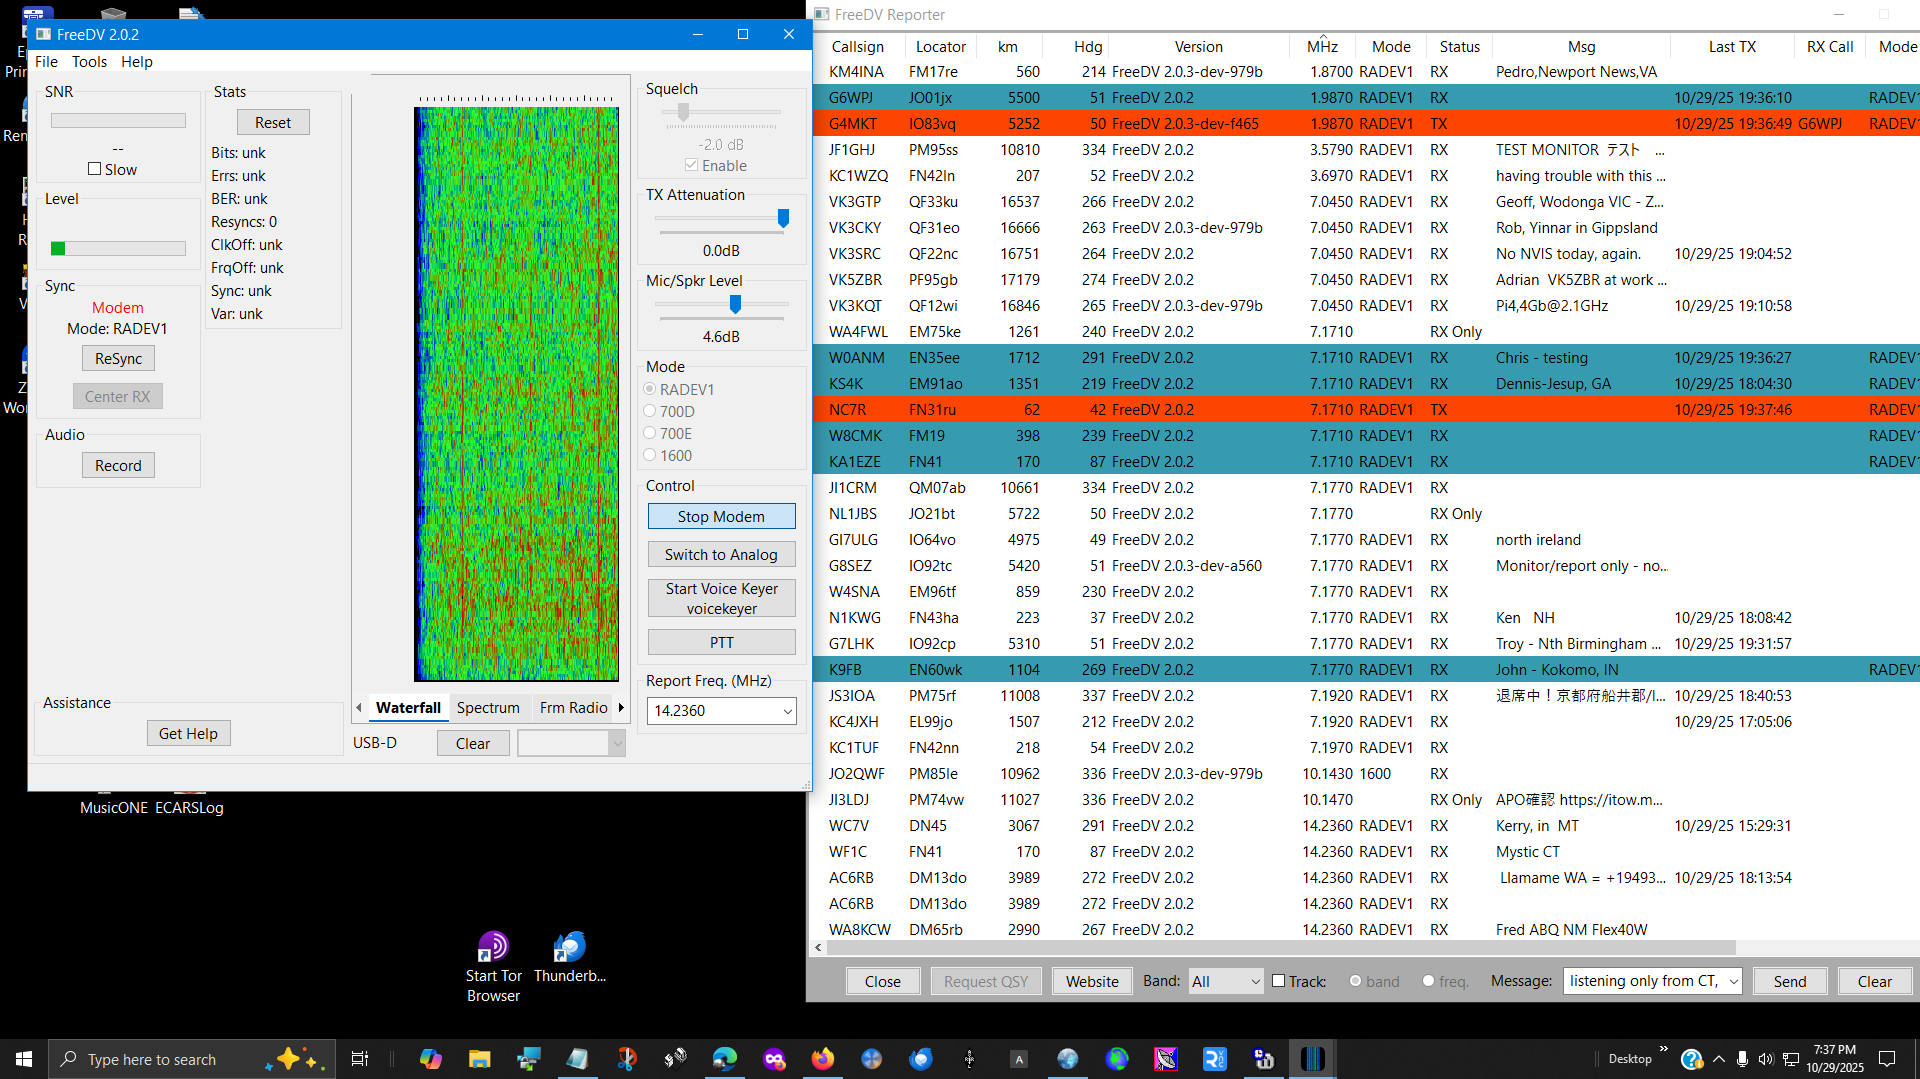Check the Track checkbox in FreeDV Reporter
This screenshot has height=1079, width=1920.
(1278, 981)
